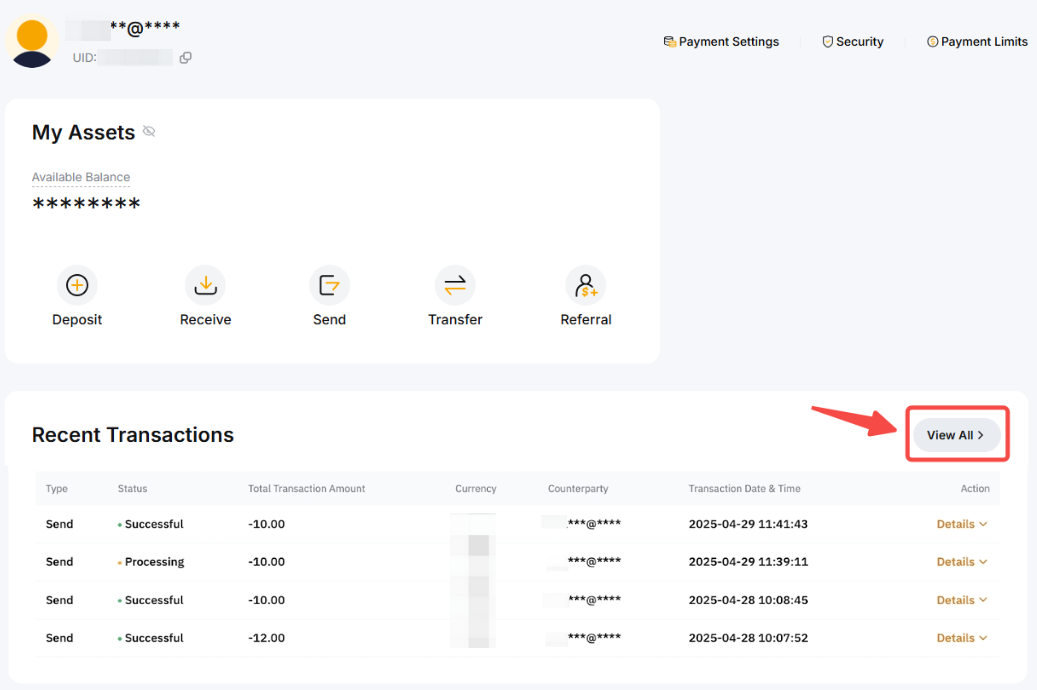Image resolution: width=1037 pixels, height=690 pixels.
Task: Click the Deposit plus icon
Action: click(x=77, y=286)
